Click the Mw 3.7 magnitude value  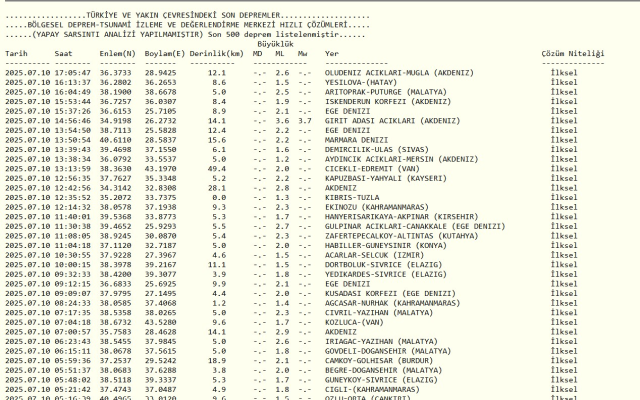(x=304, y=120)
